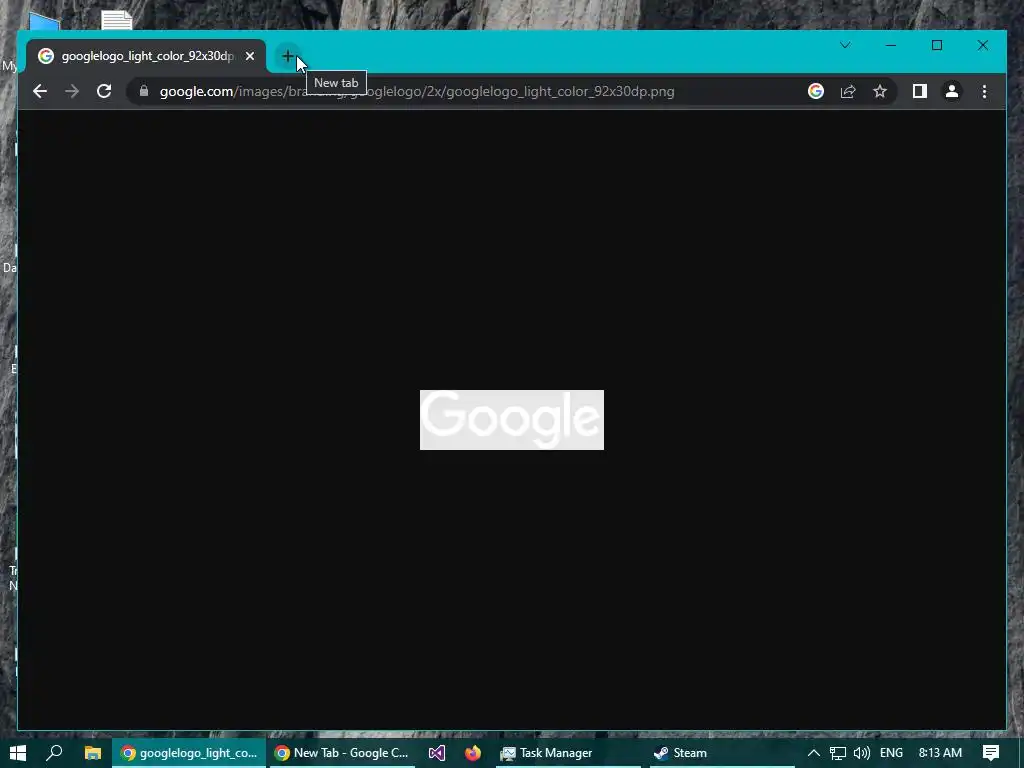Bookmark this tab with star icon
Screen dimensions: 1024x768
tap(880, 91)
